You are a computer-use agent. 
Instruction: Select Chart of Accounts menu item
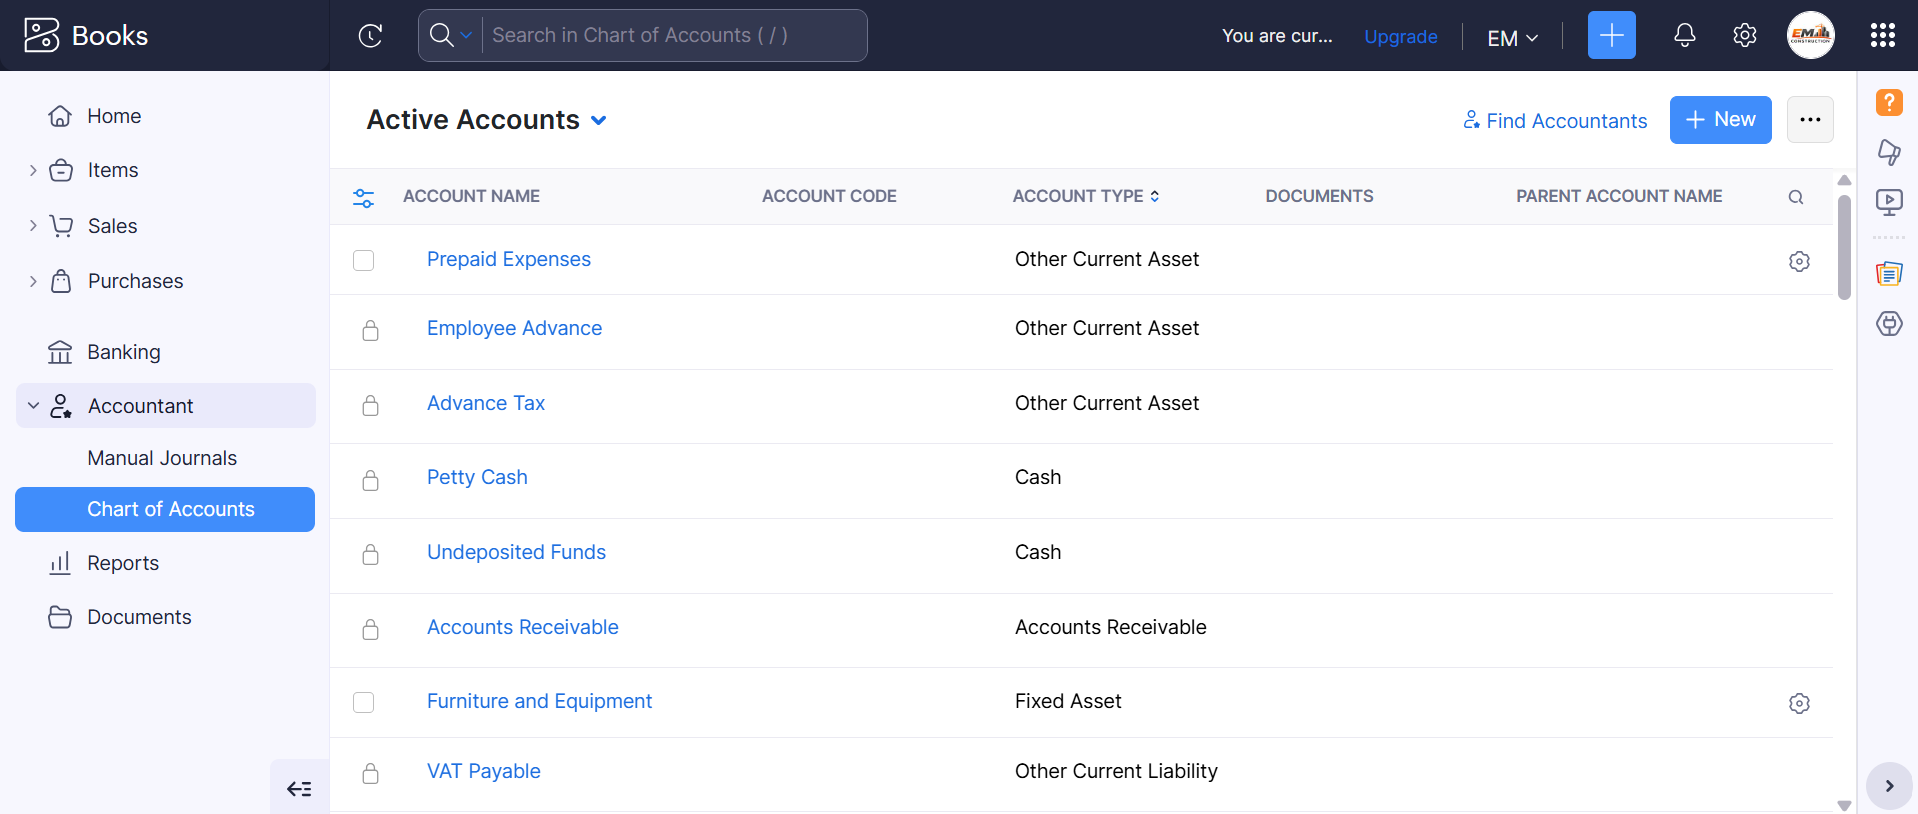165,509
